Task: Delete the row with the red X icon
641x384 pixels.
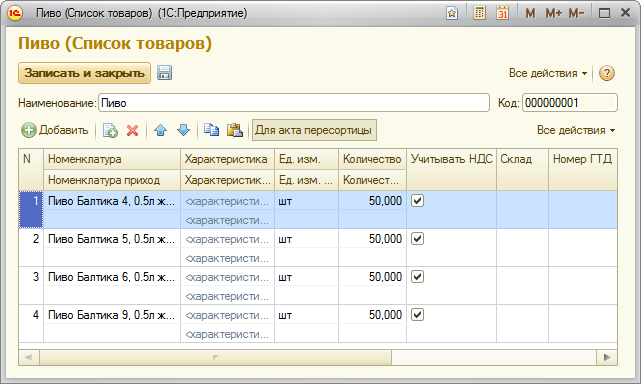Action: 132,130
